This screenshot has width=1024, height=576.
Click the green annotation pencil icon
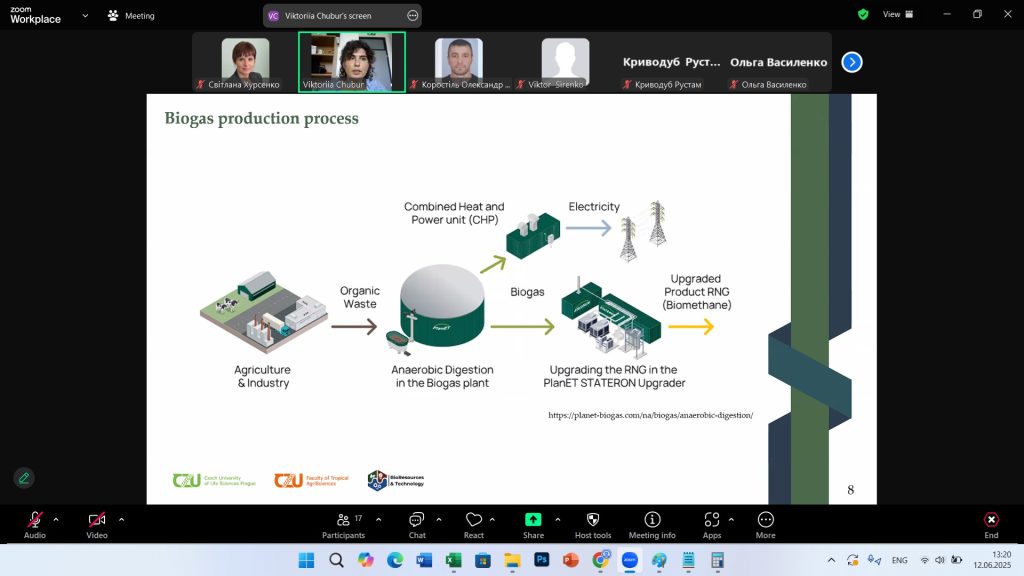[x=23, y=478]
